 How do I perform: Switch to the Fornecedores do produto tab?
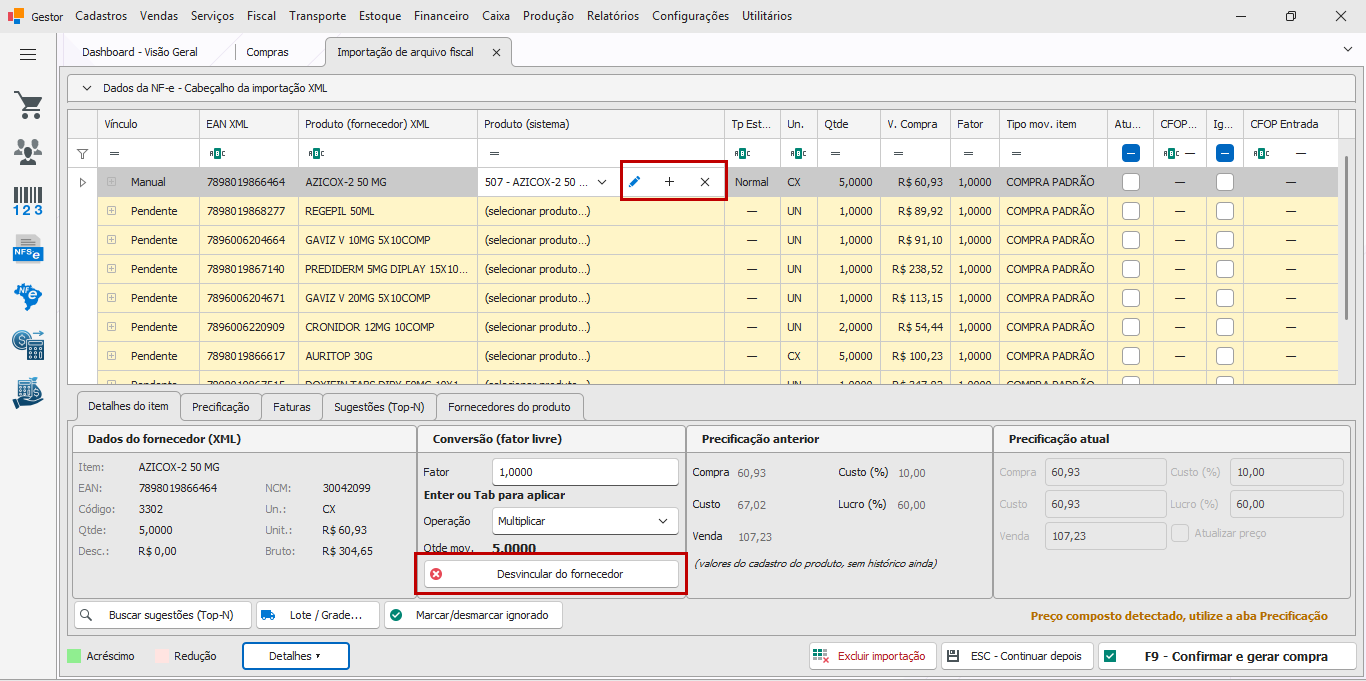tap(510, 407)
